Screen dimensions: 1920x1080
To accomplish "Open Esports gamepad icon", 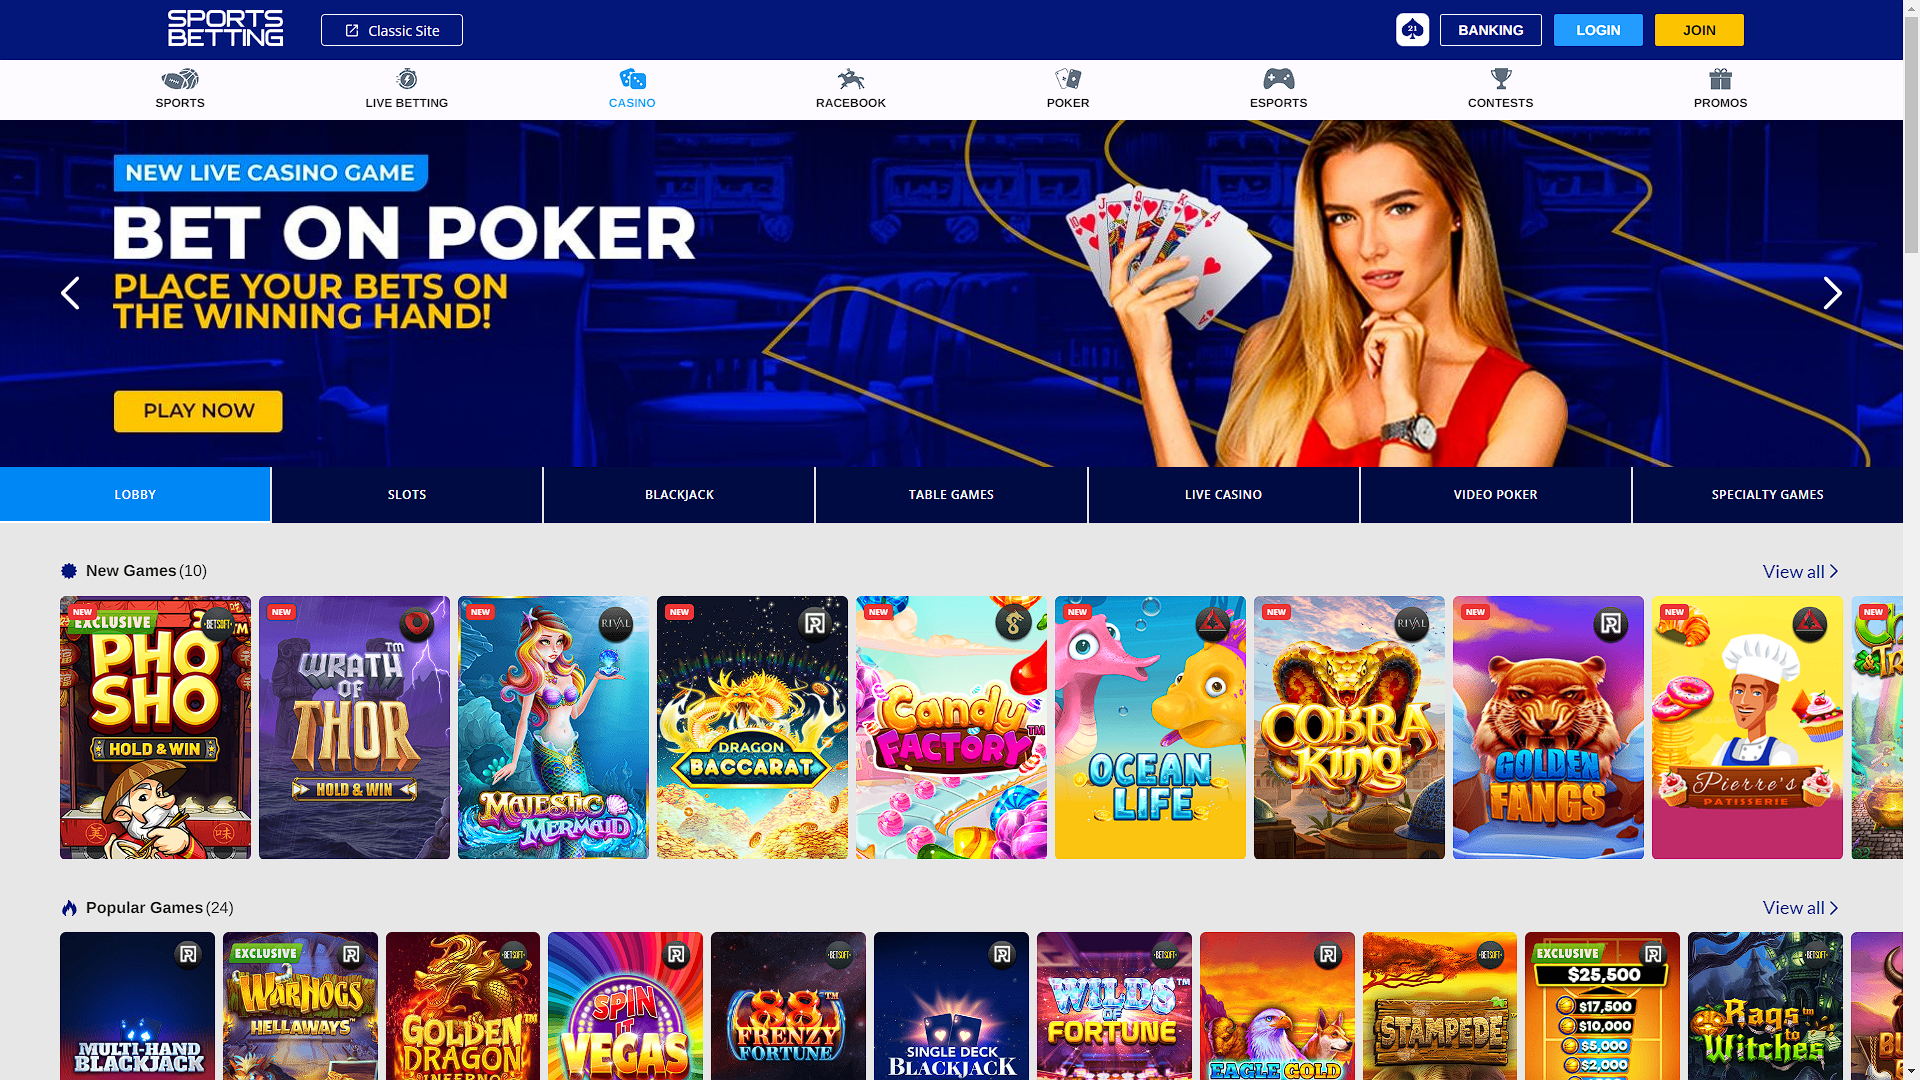I will click(1279, 79).
